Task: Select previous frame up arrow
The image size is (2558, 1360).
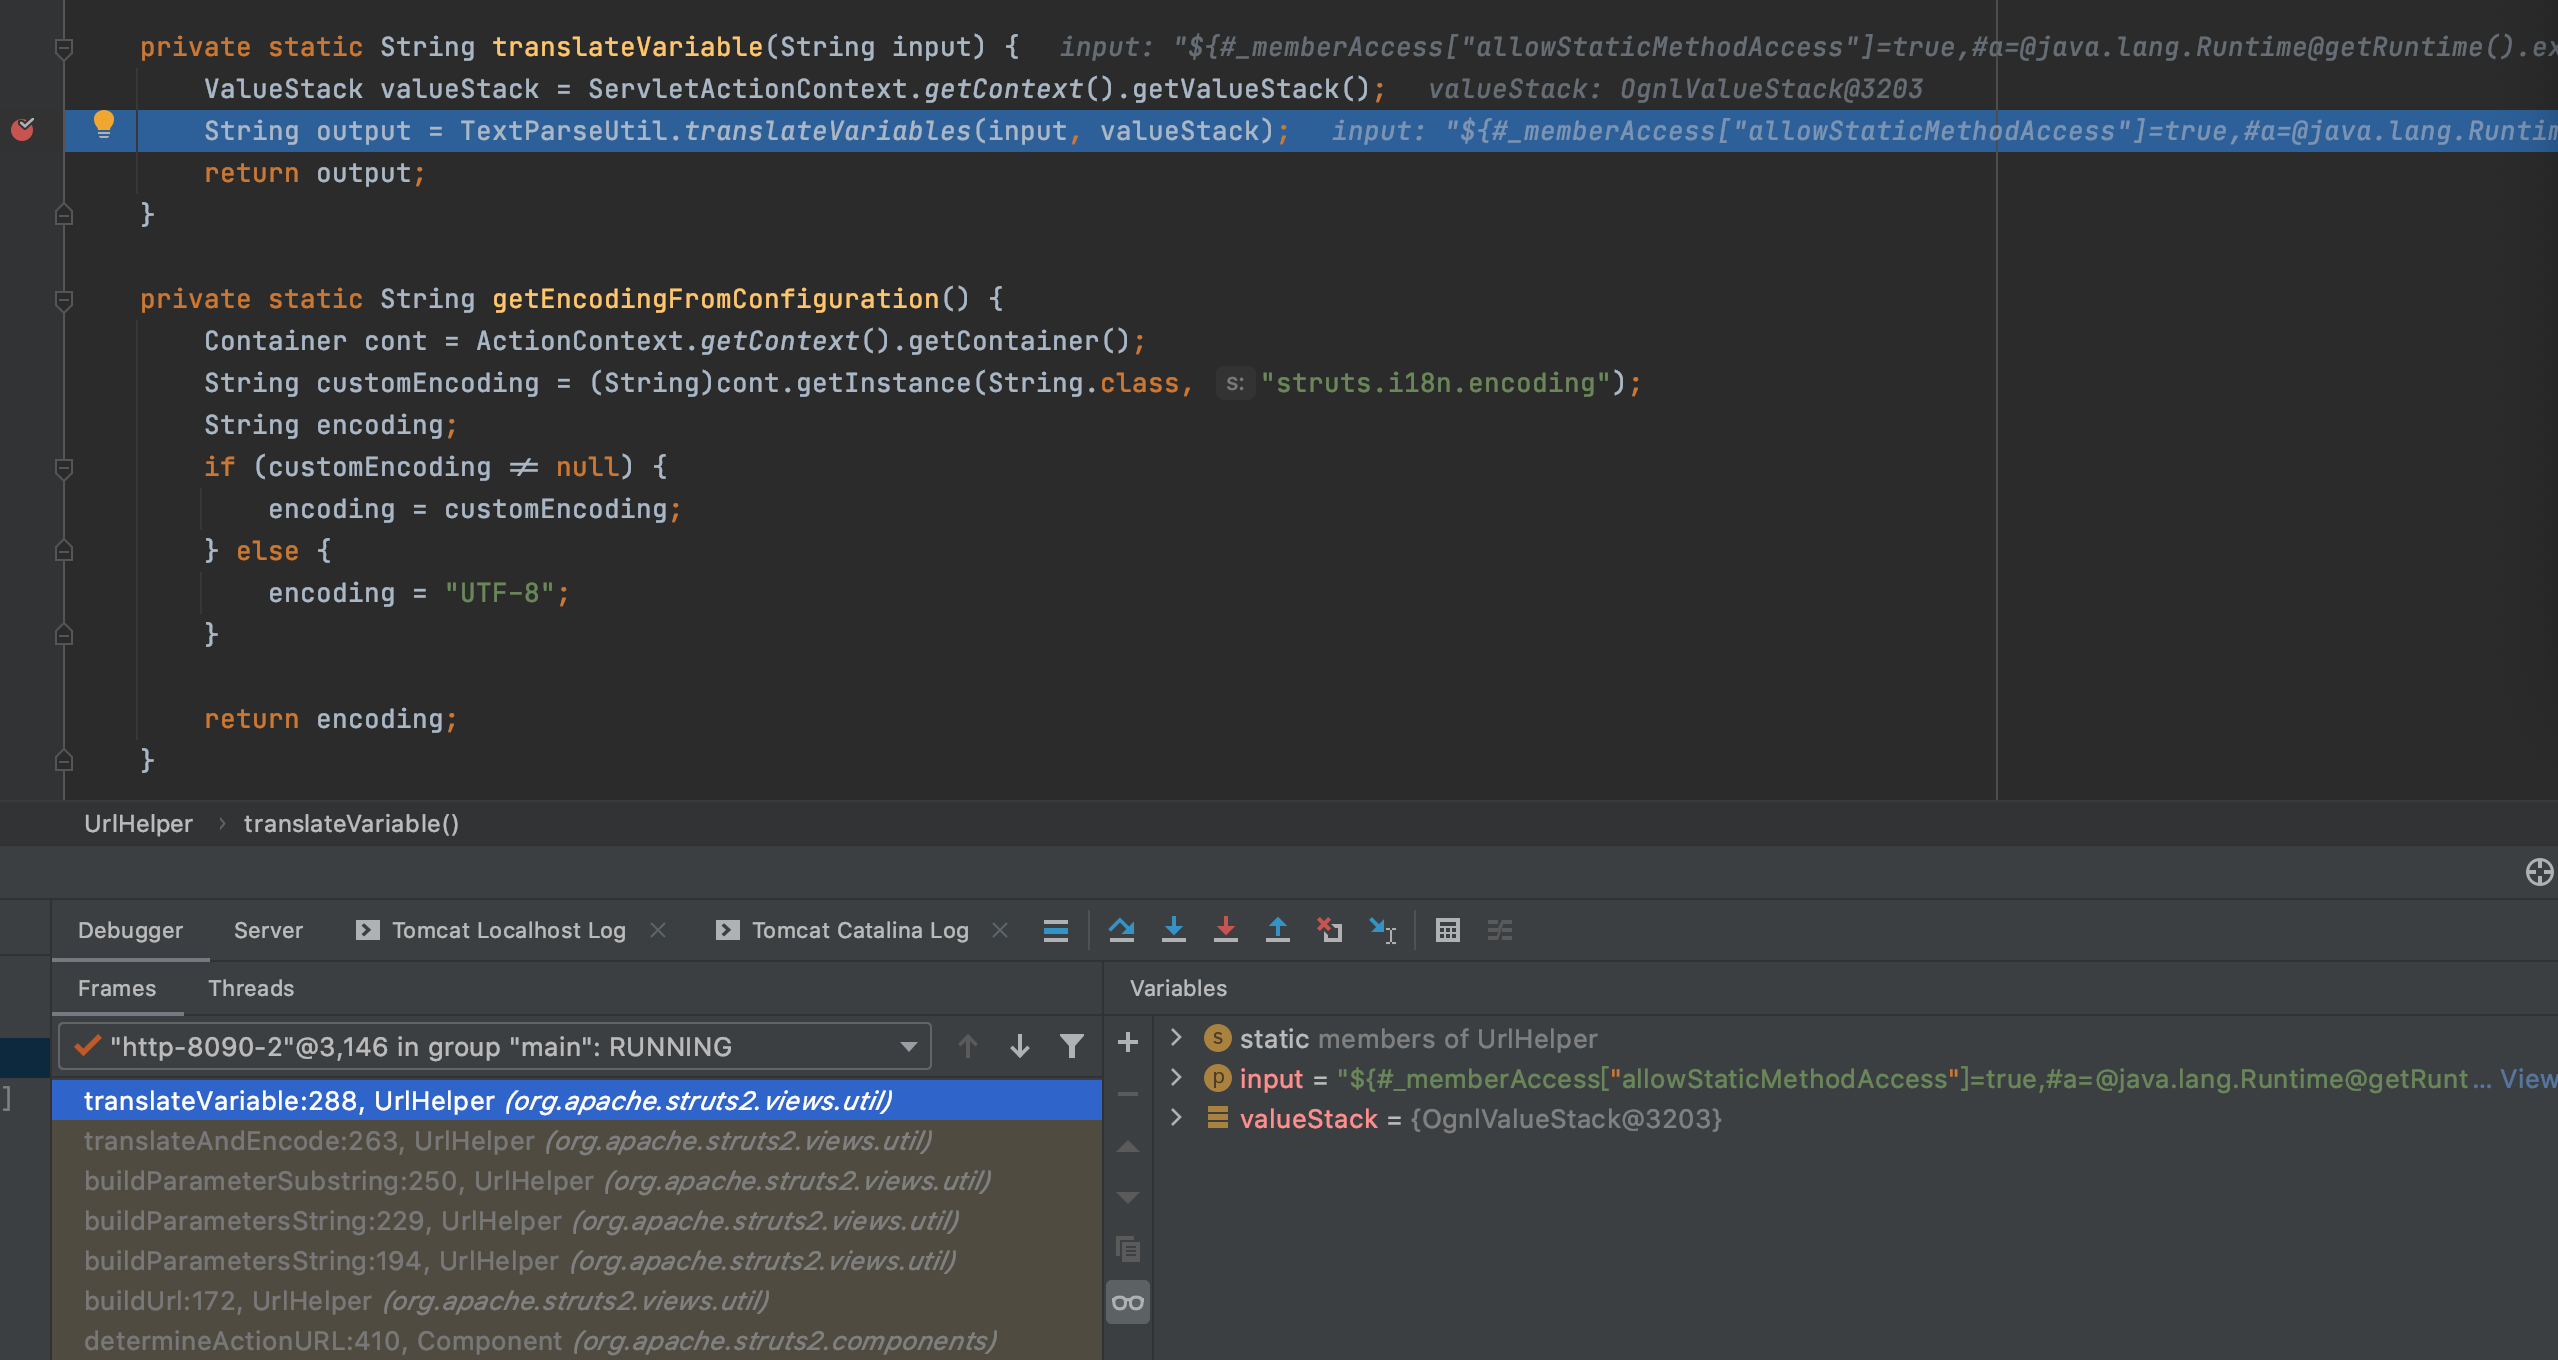Action: 967,1046
